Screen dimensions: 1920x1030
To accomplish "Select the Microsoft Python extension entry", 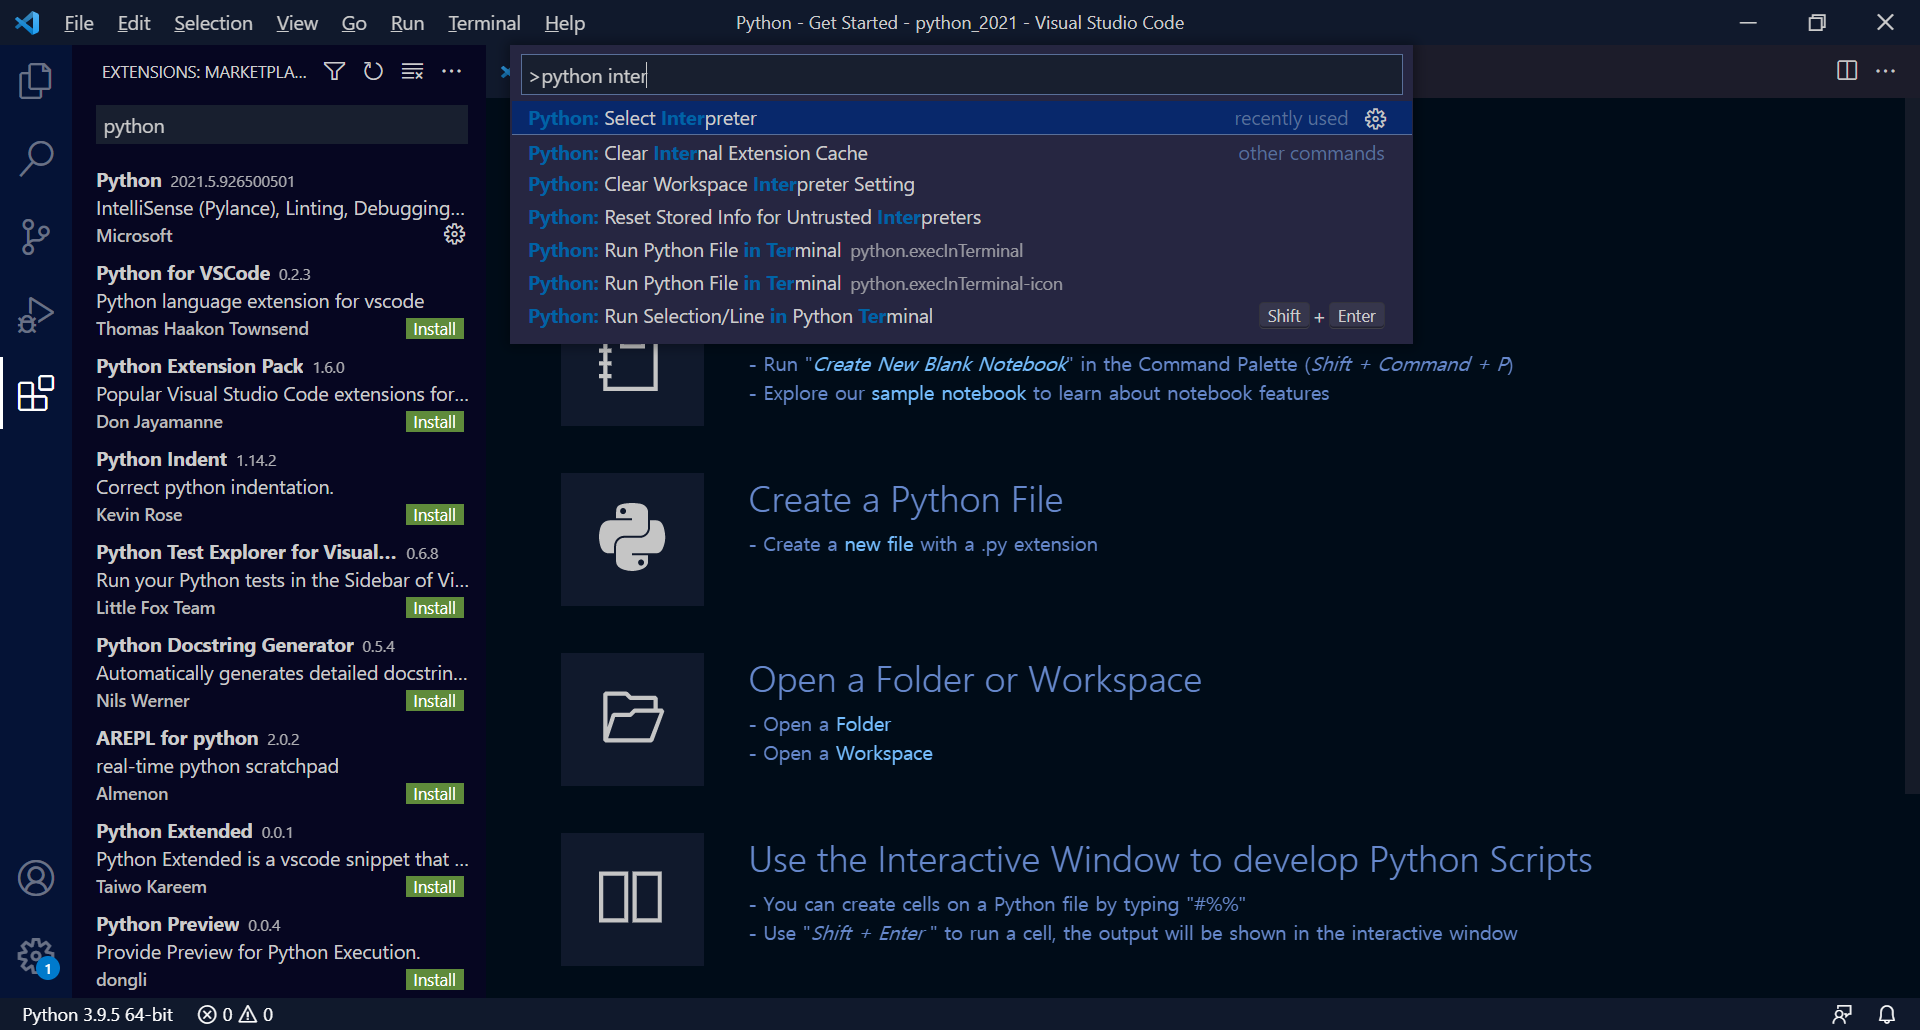I will pyautogui.click(x=280, y=208).
